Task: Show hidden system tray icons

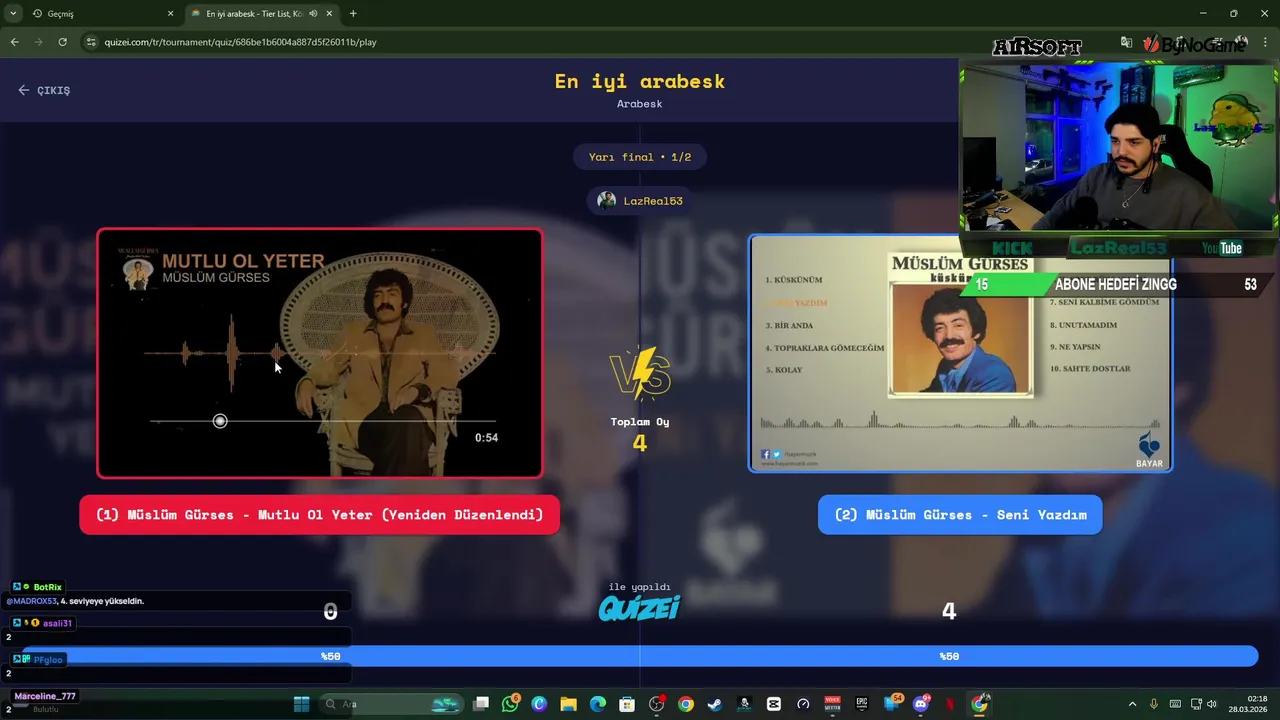Action: [x=1132, y=704]
